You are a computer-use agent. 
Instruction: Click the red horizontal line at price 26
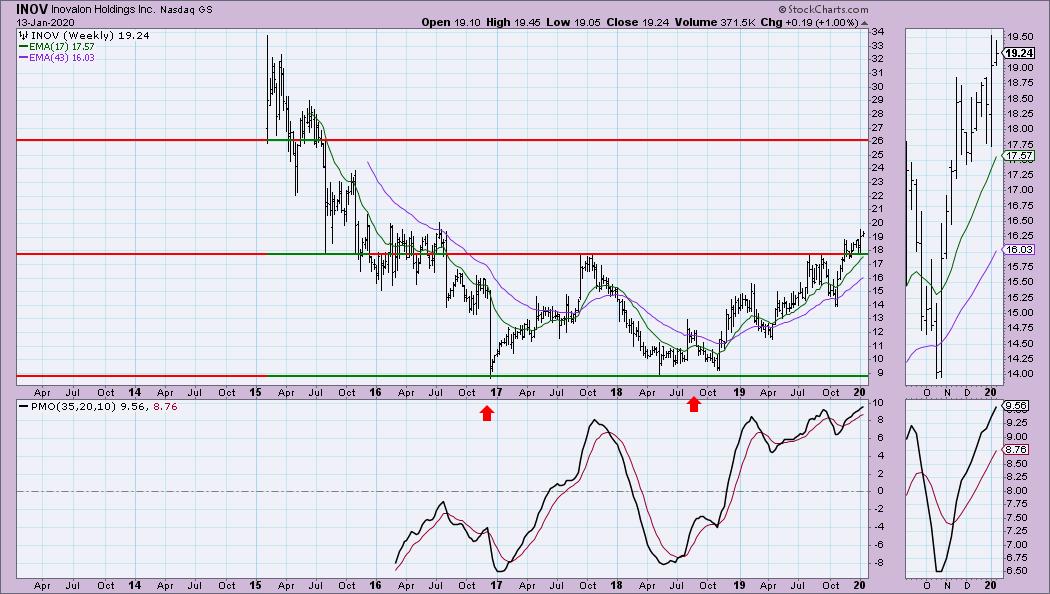pos(442,140)
